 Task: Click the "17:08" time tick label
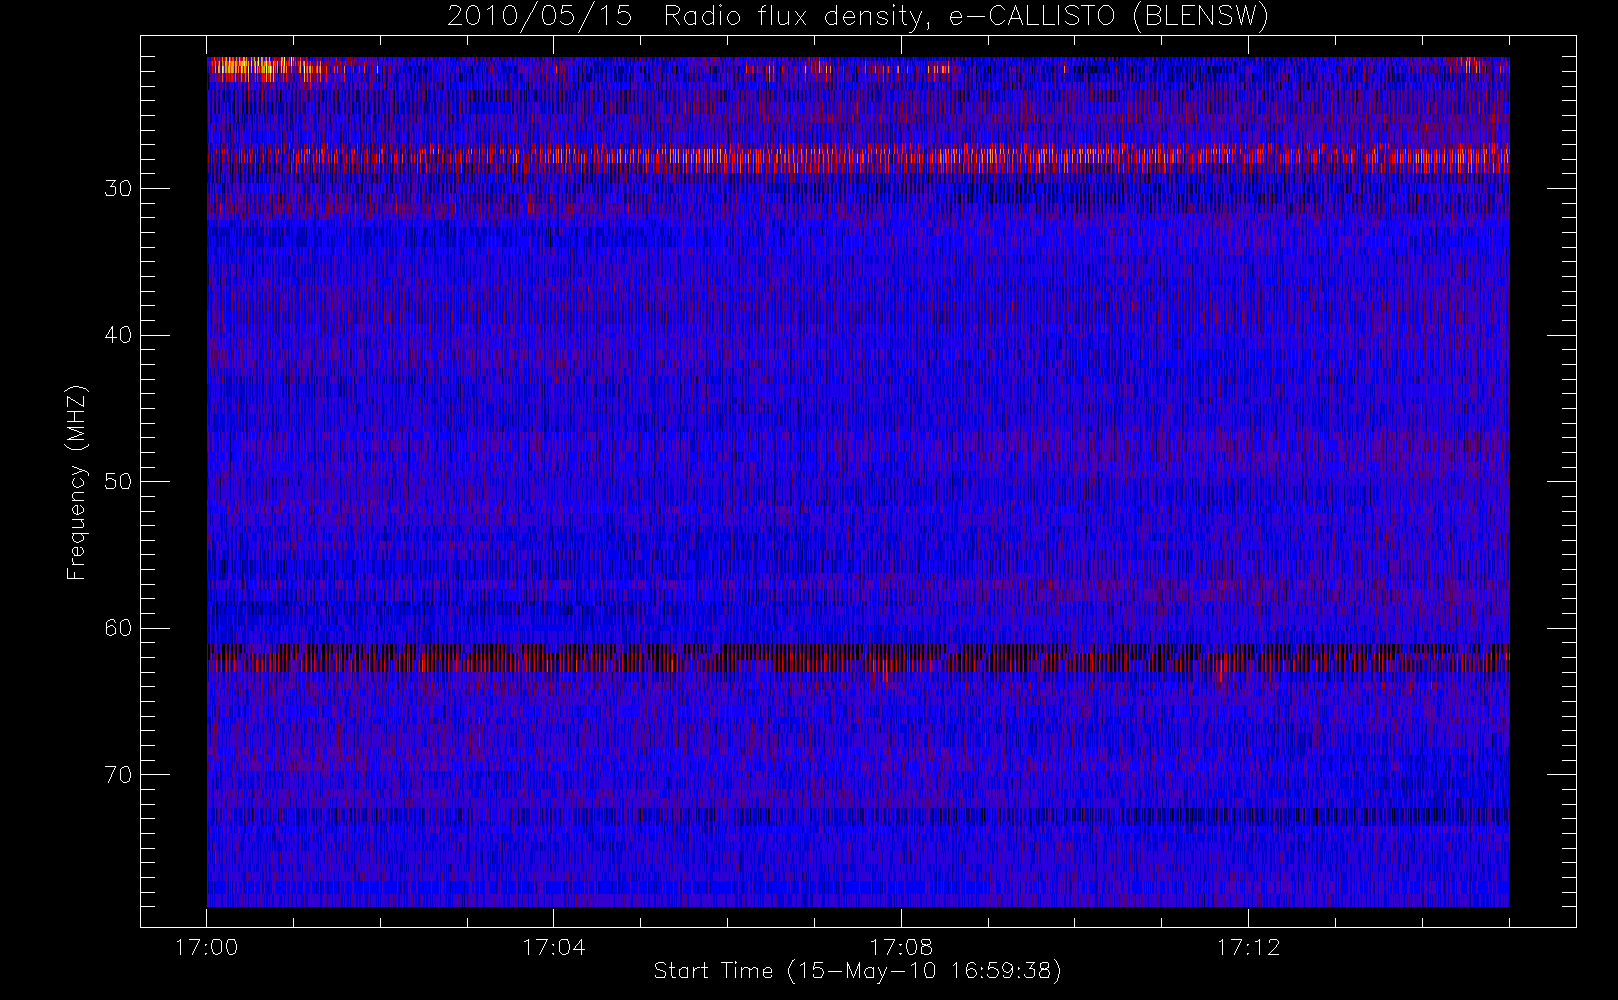(x=900, y=947)
